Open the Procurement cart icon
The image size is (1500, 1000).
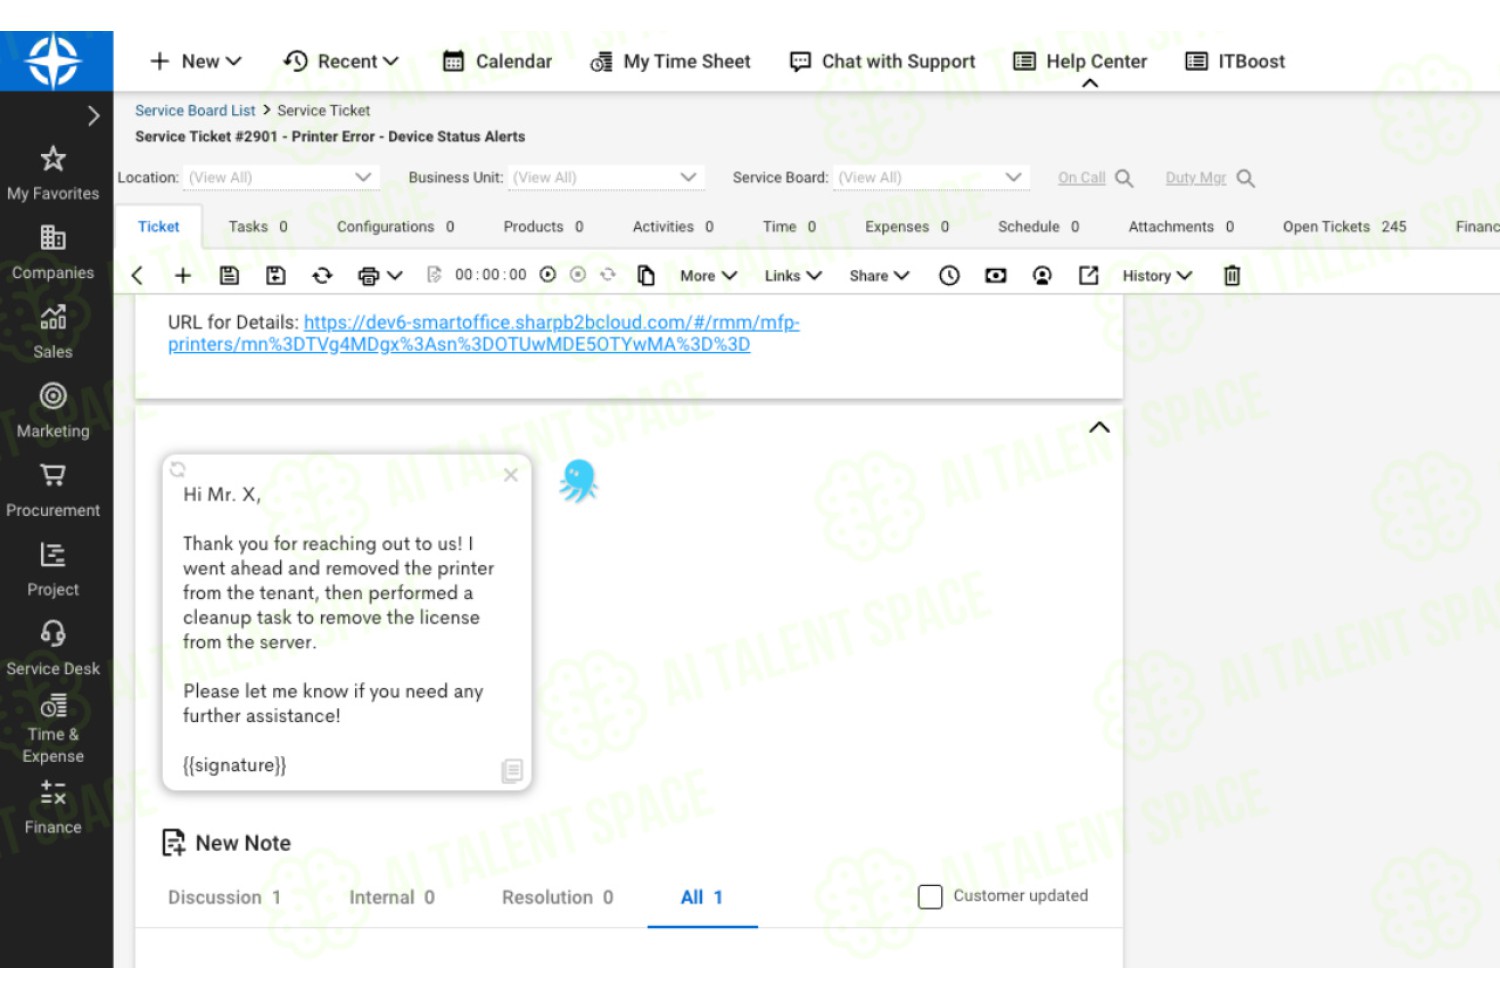click(53, 475)
